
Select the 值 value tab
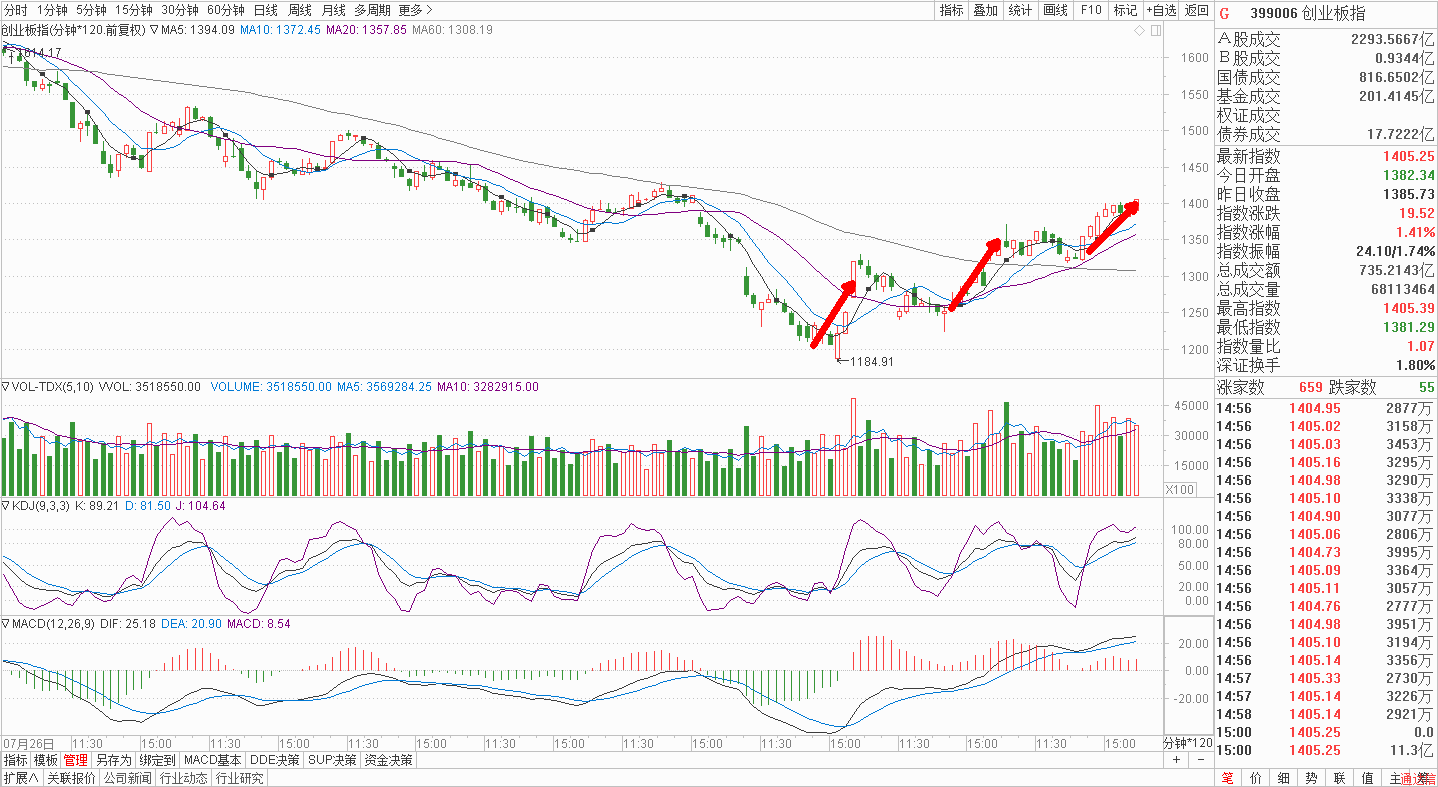click(1367, 778)
